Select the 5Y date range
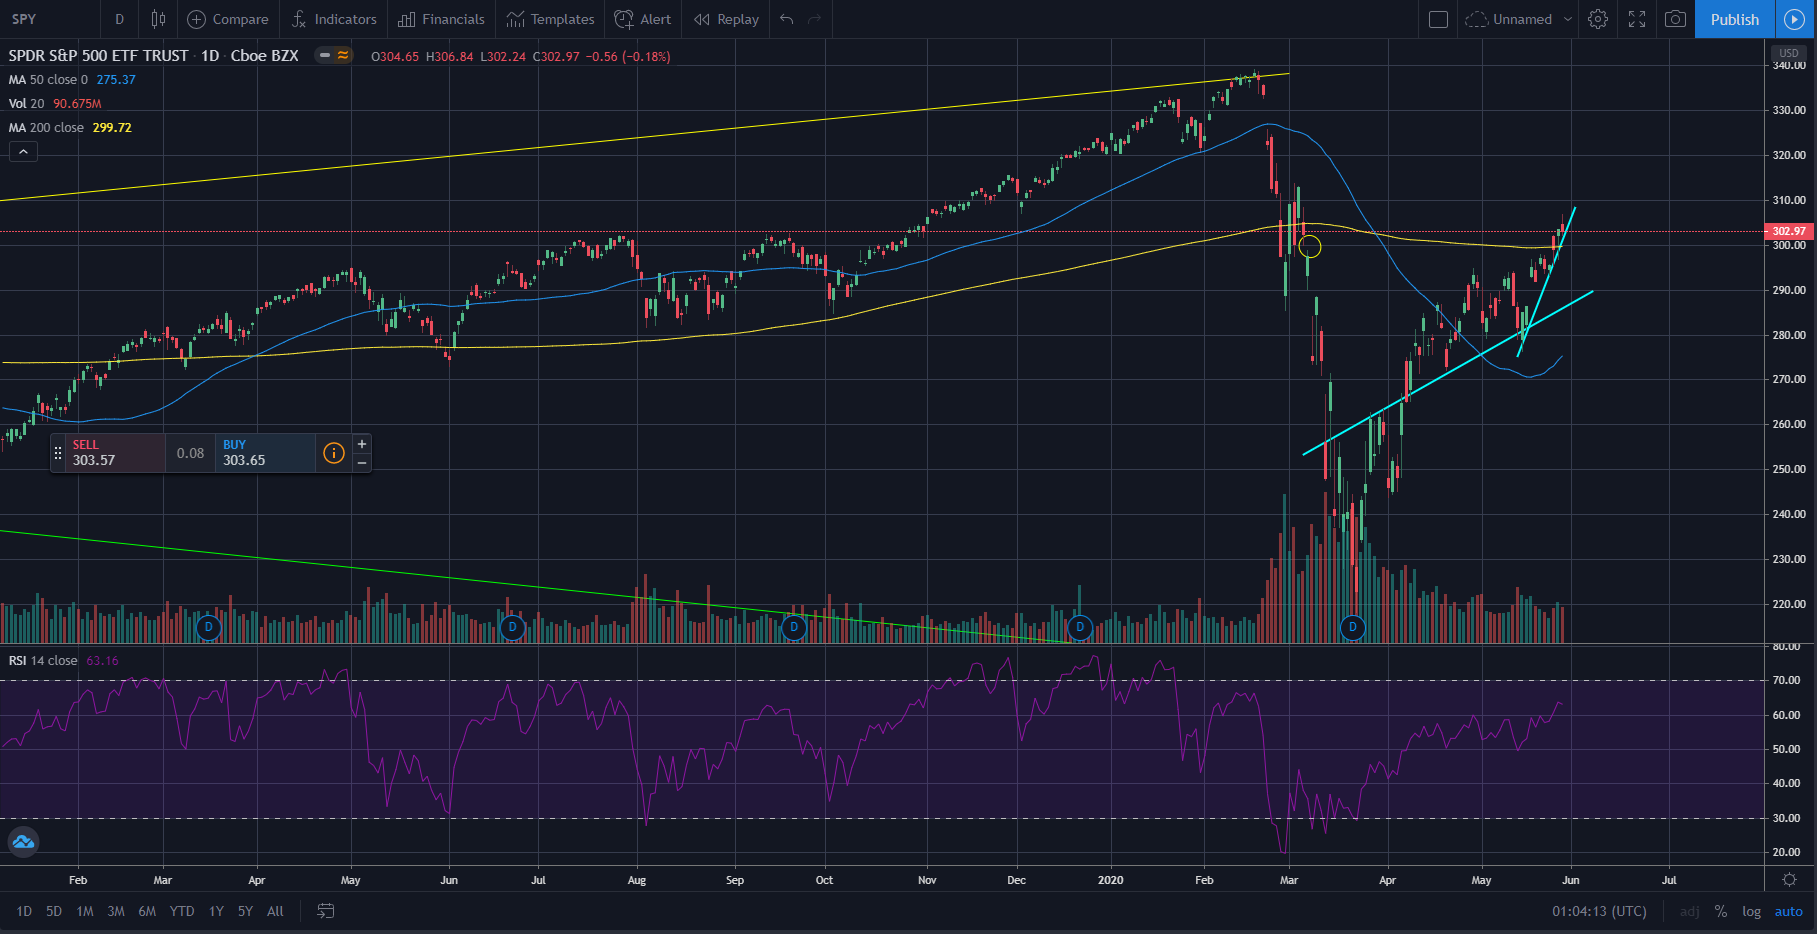This screenshot has height=934, width=1817. pos(245,911)
